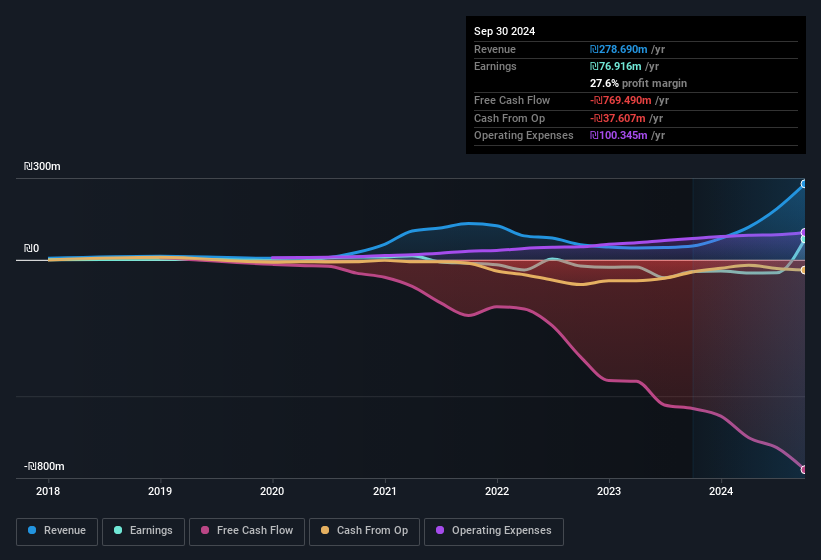This screenshot has width=821, height=560.
Task: Toggle the Free Cash Flow legend button
Action: 247,532
